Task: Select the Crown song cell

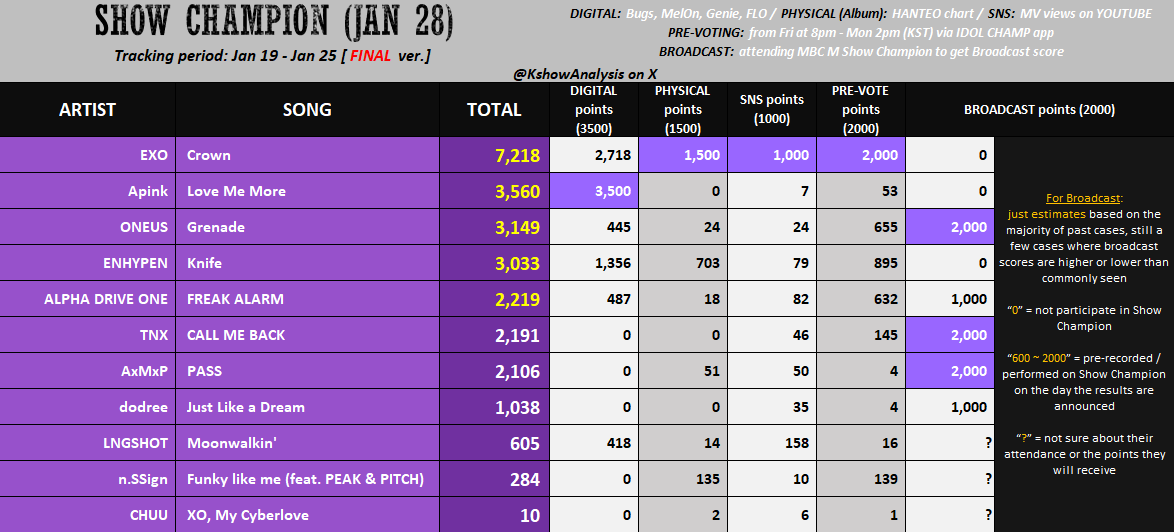Action: pos(307,155)
